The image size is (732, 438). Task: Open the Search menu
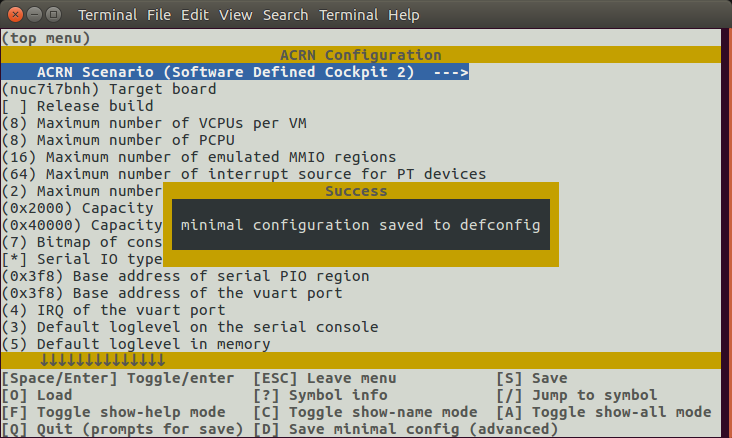coord(285,15)
